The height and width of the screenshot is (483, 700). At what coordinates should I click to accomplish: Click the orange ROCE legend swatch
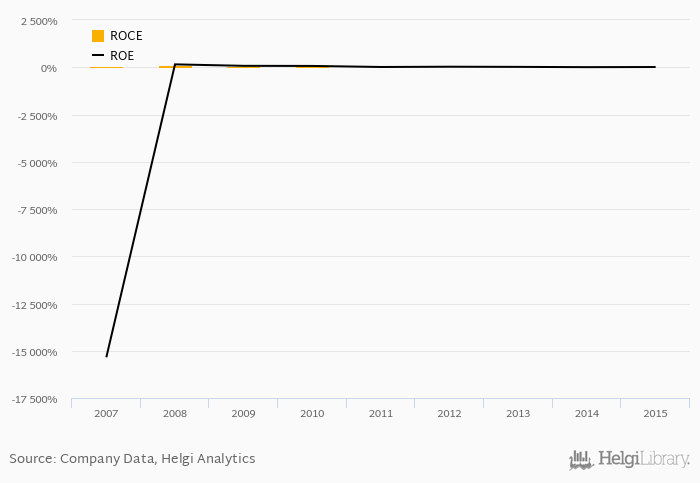pos(98,36)
